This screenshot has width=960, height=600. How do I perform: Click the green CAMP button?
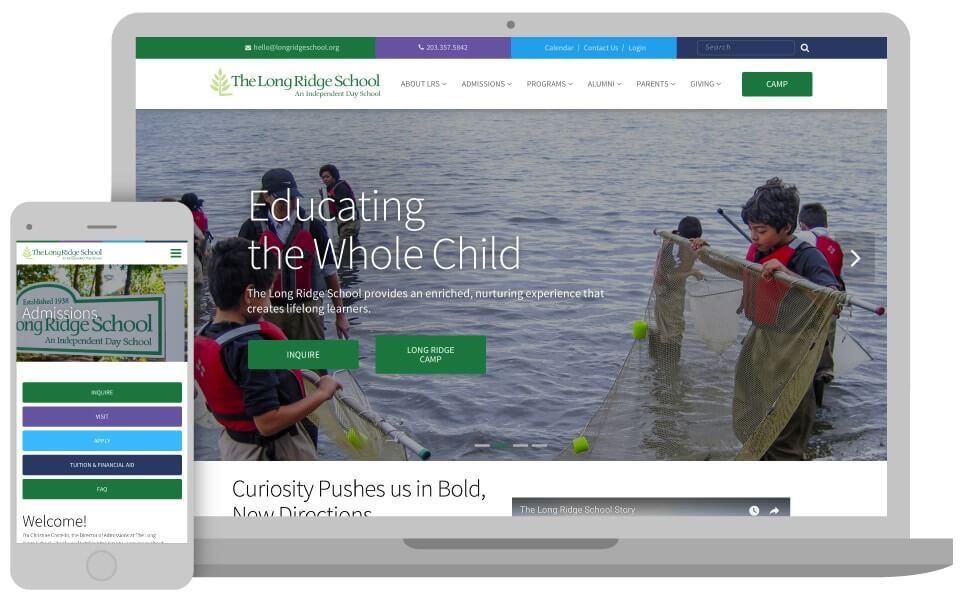point(777,84)
